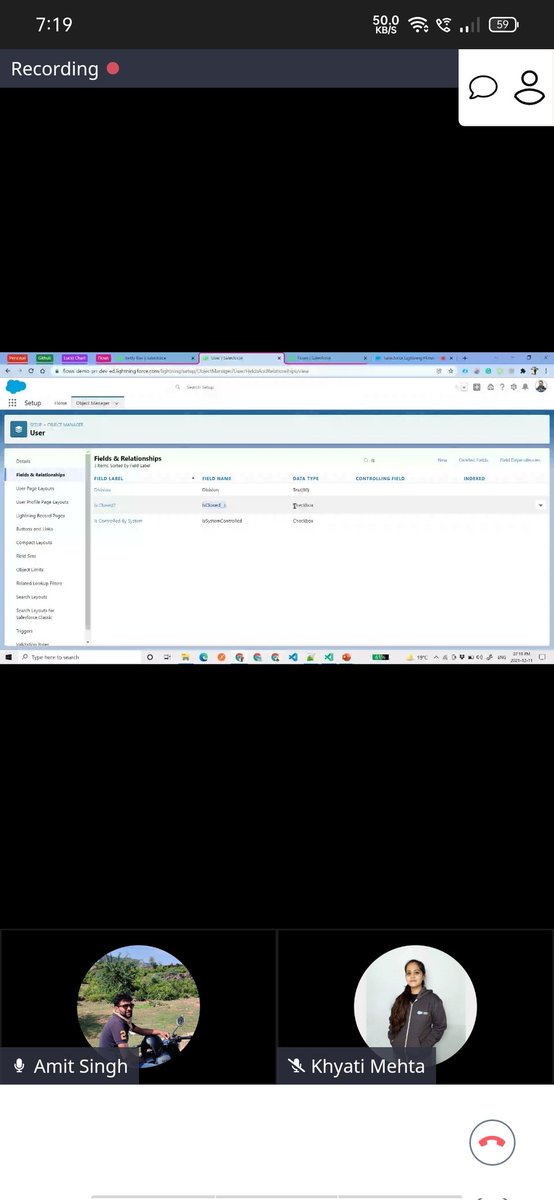Open Compact Layouts in sidebar
This screenshot has width=554, height=1200.
[x=34, y=542]
